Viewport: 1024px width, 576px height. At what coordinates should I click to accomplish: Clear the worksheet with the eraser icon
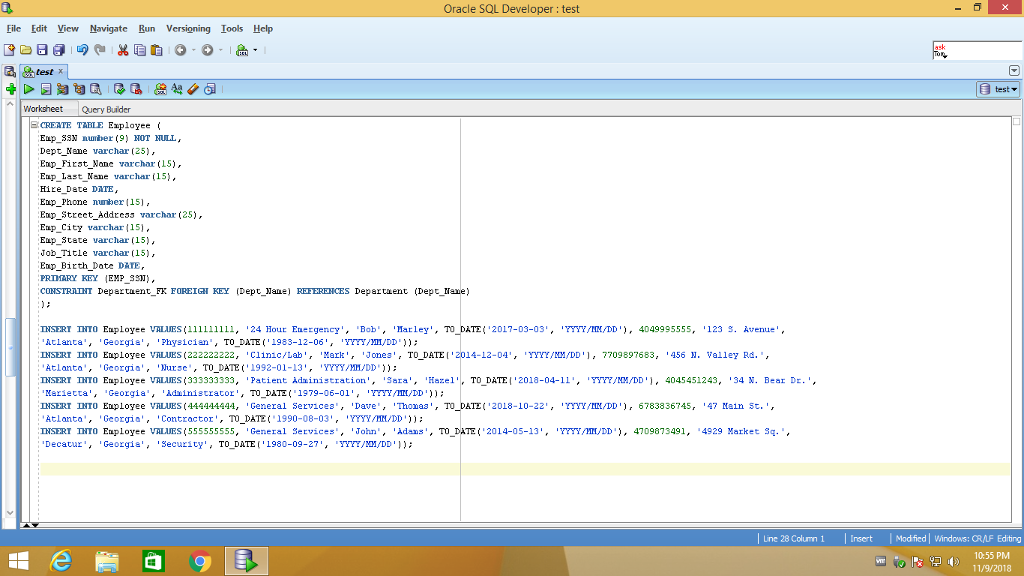click(x=191, y=89)
